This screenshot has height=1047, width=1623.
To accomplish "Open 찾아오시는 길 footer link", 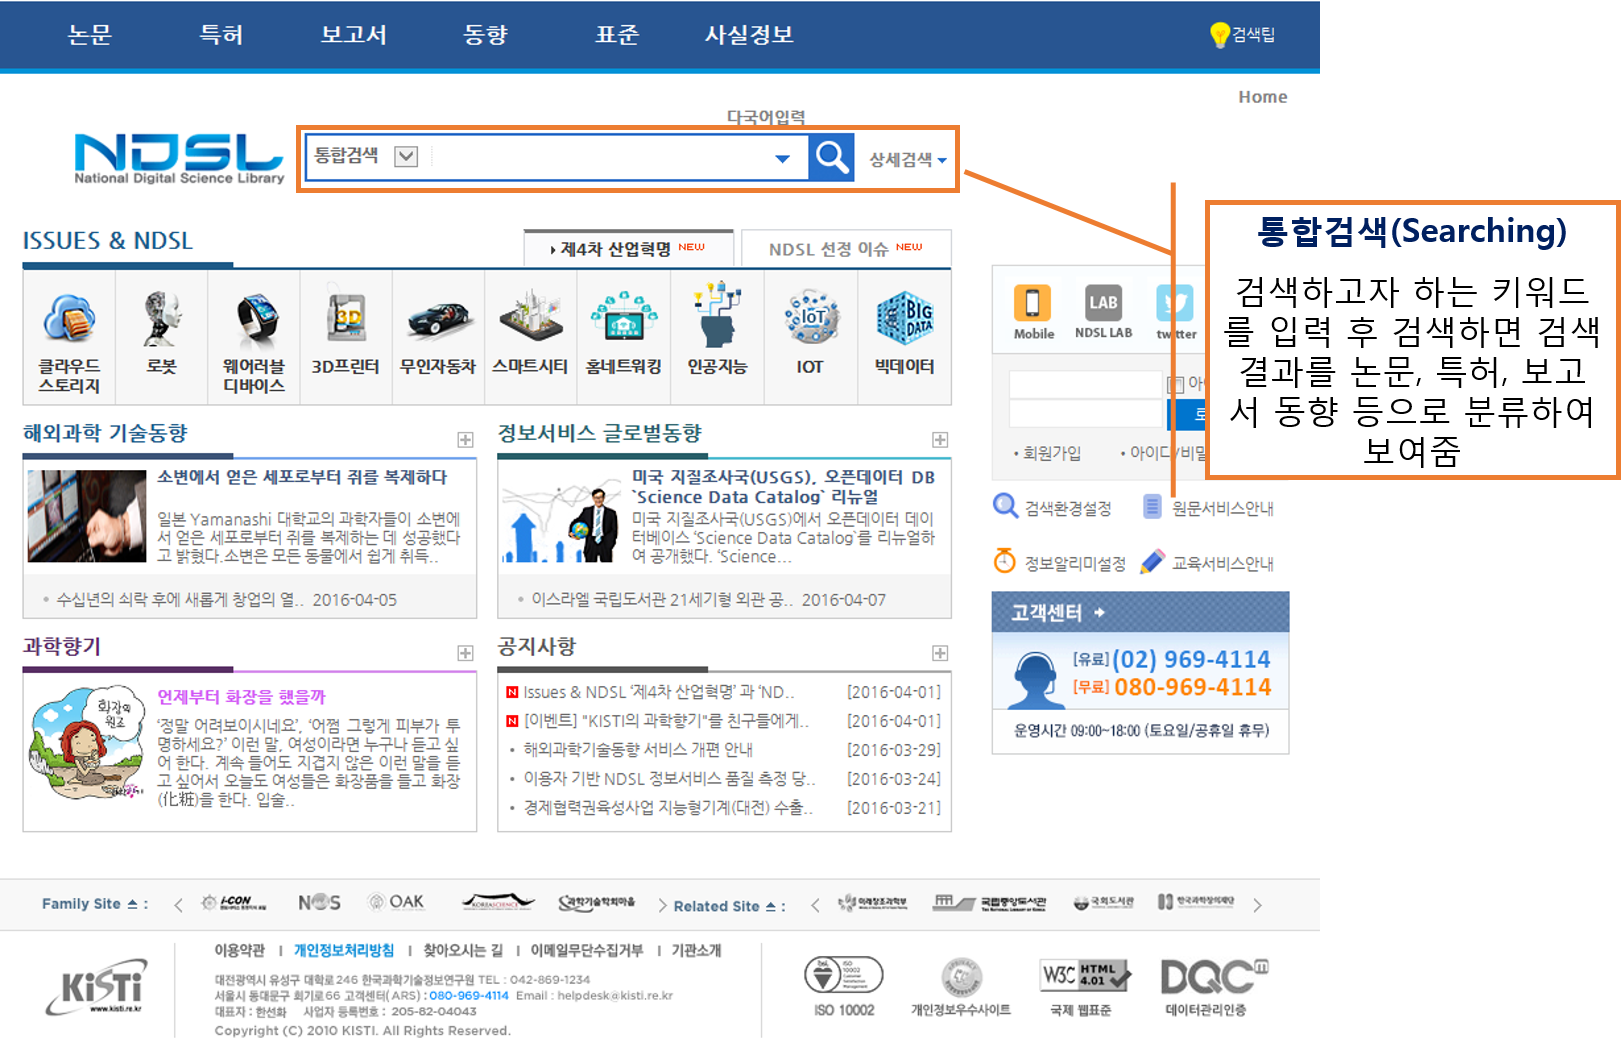I will pos(463,950).
